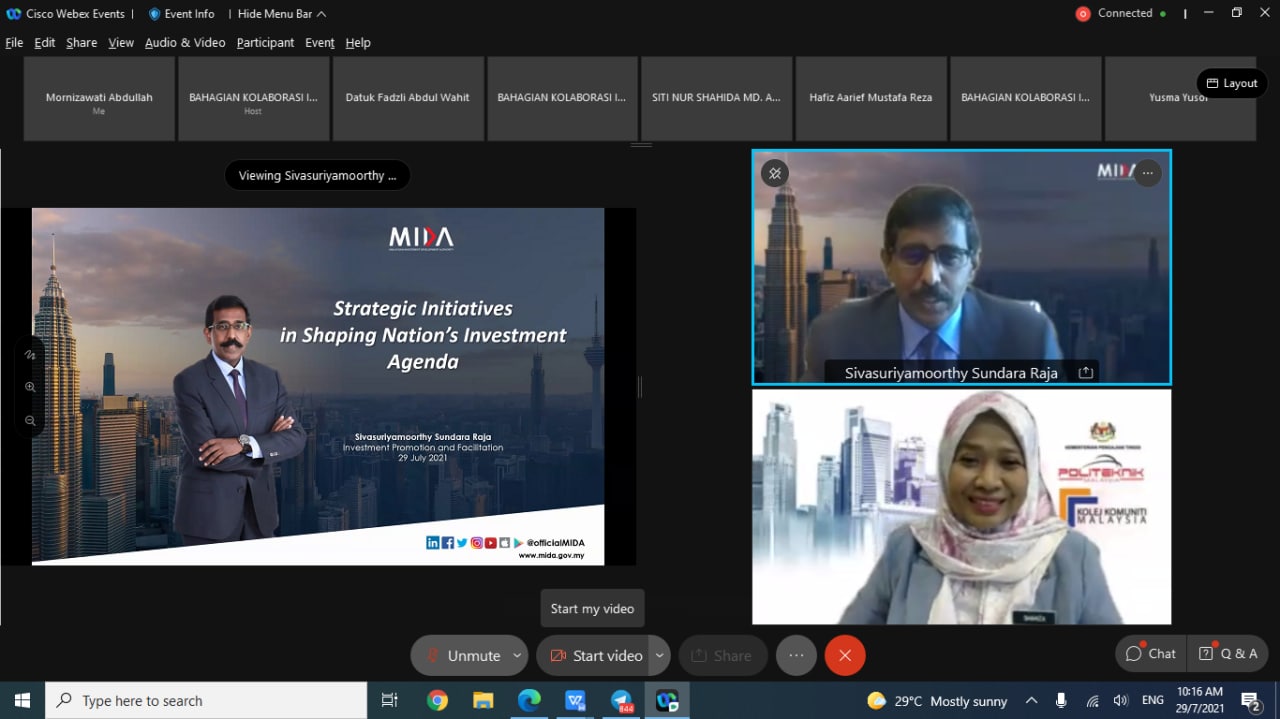Open the volume speaker tray icon
The width and height of the screenshot is (1280, 719).
click(x=1121, y=701)
